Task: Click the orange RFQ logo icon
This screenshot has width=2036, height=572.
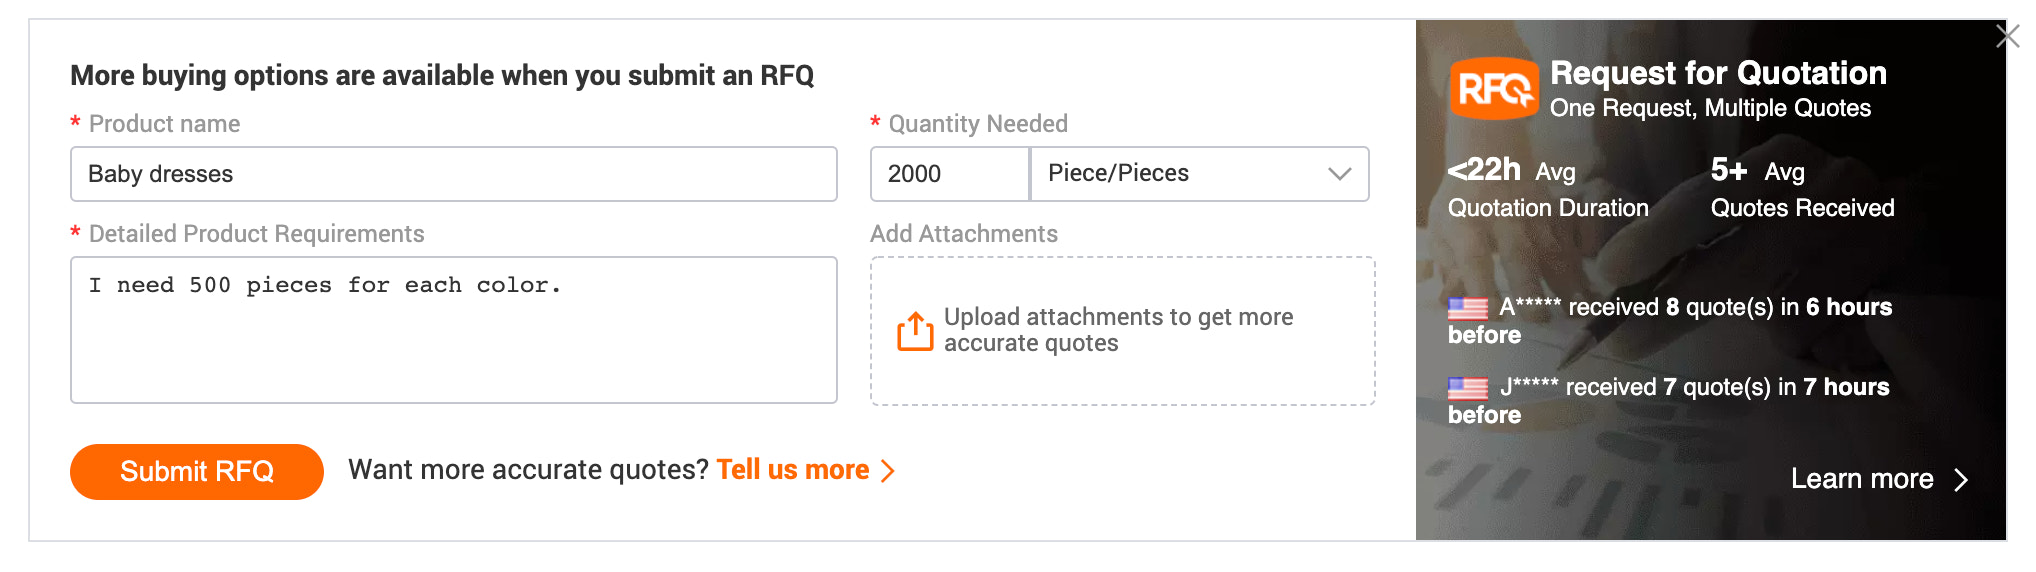Action: [x=1494, y=89]
